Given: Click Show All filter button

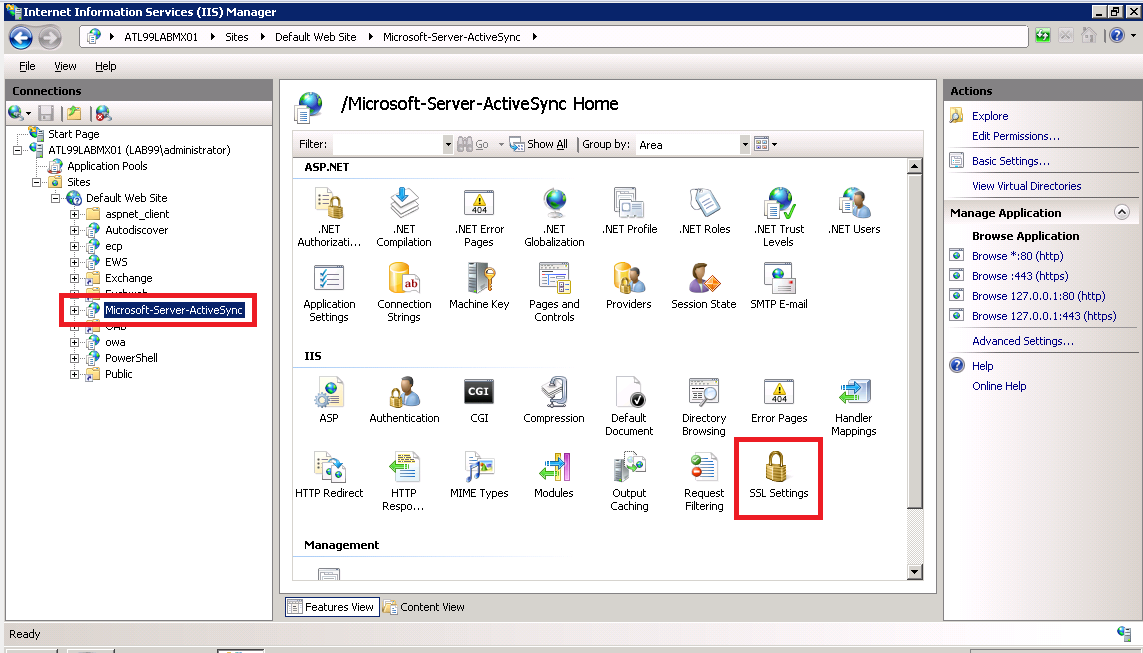Looking at the screenshot, I should pos(539,144).
